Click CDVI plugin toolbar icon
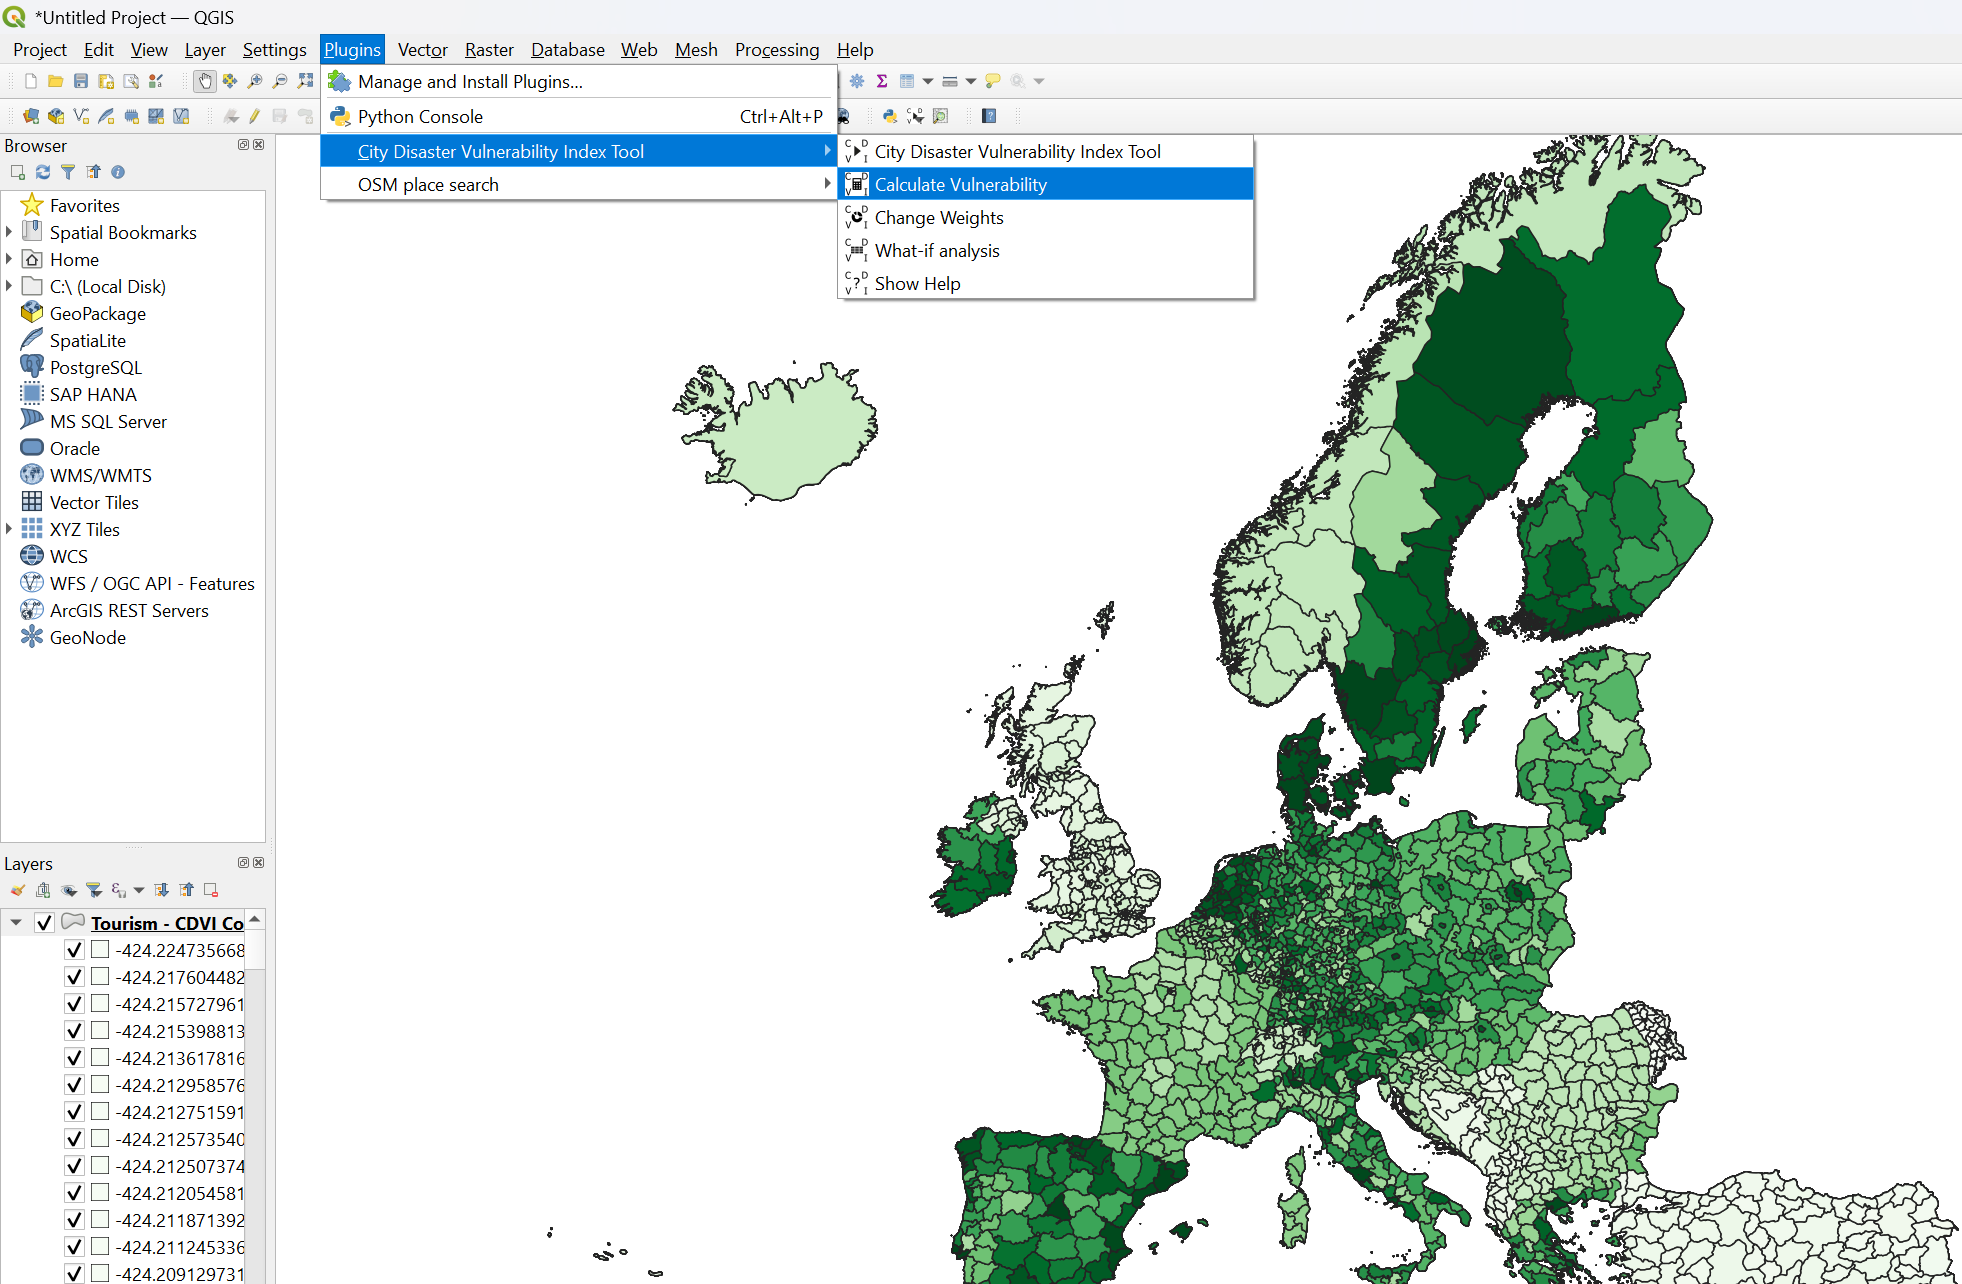Image resolution: width=1962 pixels, height=1284 pixels. (915, 116)
